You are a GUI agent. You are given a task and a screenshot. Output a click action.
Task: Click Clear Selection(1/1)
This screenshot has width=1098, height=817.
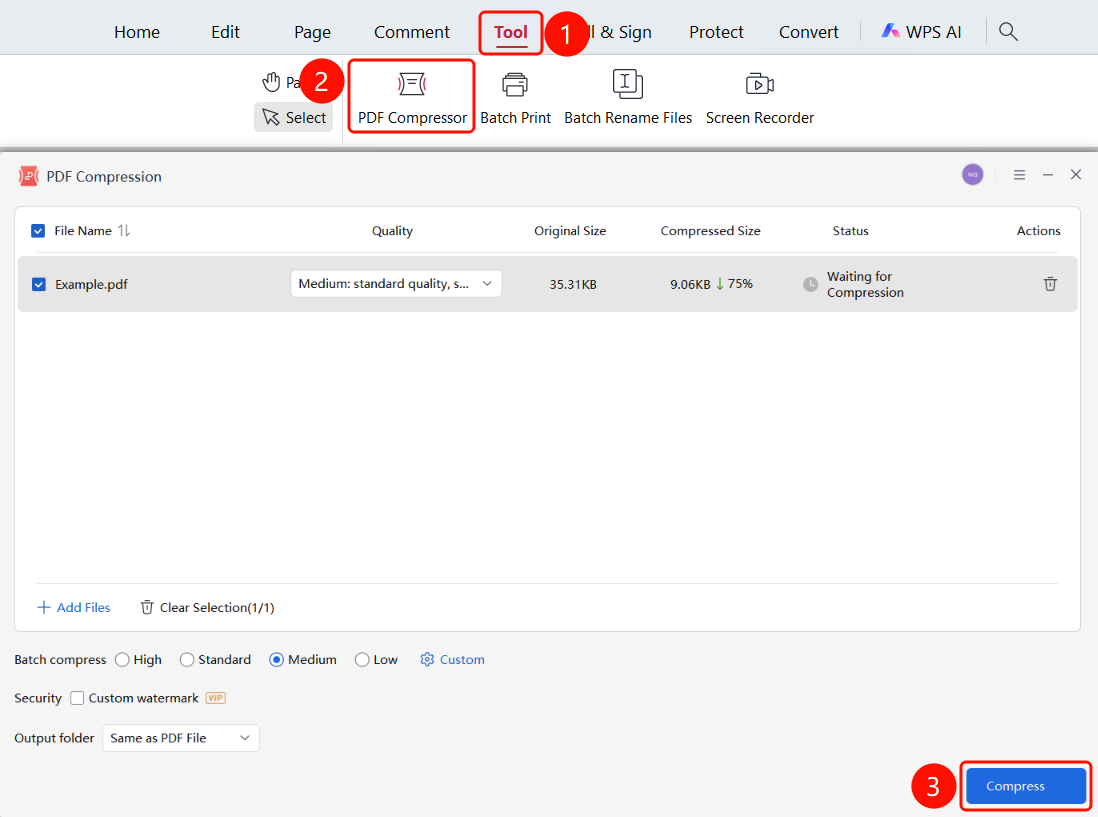tap(207, 607)
